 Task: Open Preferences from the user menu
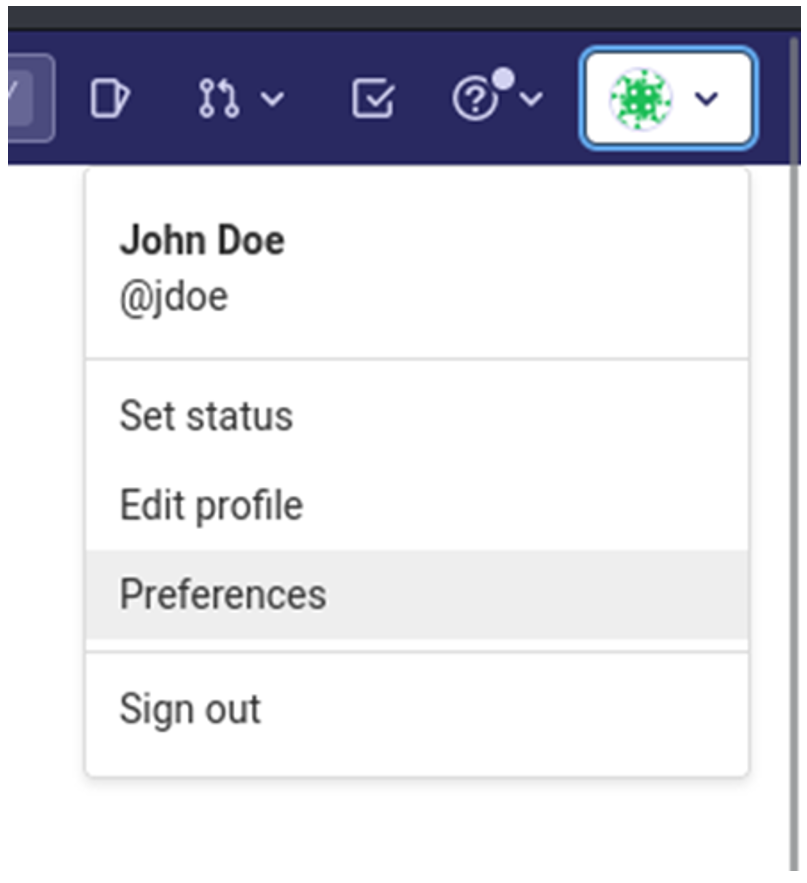pyautogui.click(x=223, y=595)
